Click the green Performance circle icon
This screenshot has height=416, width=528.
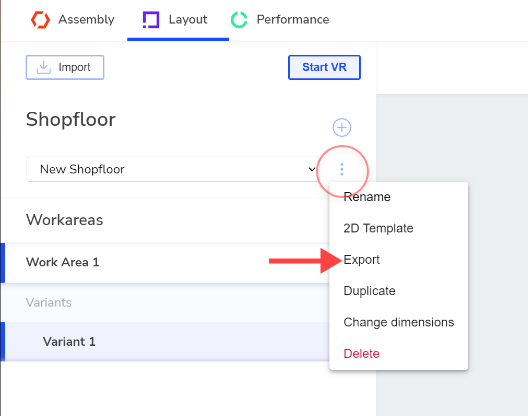click(239, 20)
